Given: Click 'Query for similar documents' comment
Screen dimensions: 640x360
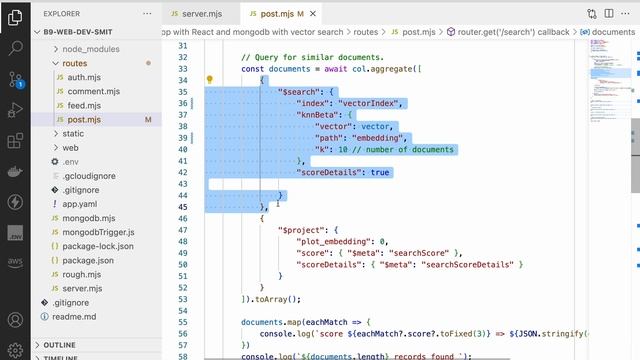Looking at the screenshot, I should coord(312,57).
